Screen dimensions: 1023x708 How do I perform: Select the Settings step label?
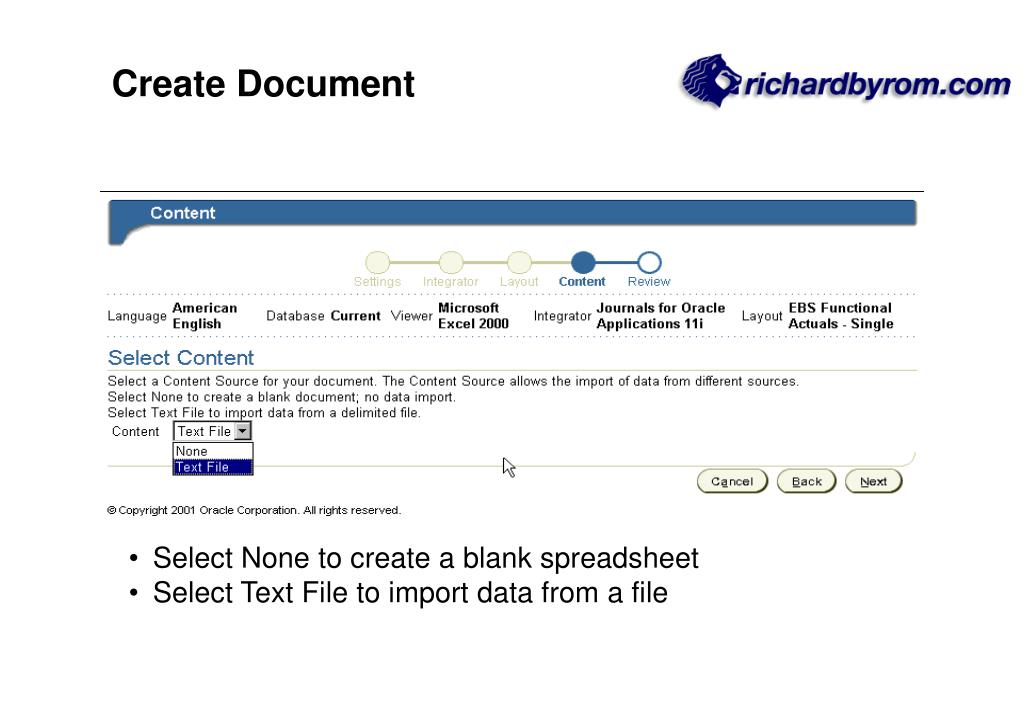tap(377, 281)
